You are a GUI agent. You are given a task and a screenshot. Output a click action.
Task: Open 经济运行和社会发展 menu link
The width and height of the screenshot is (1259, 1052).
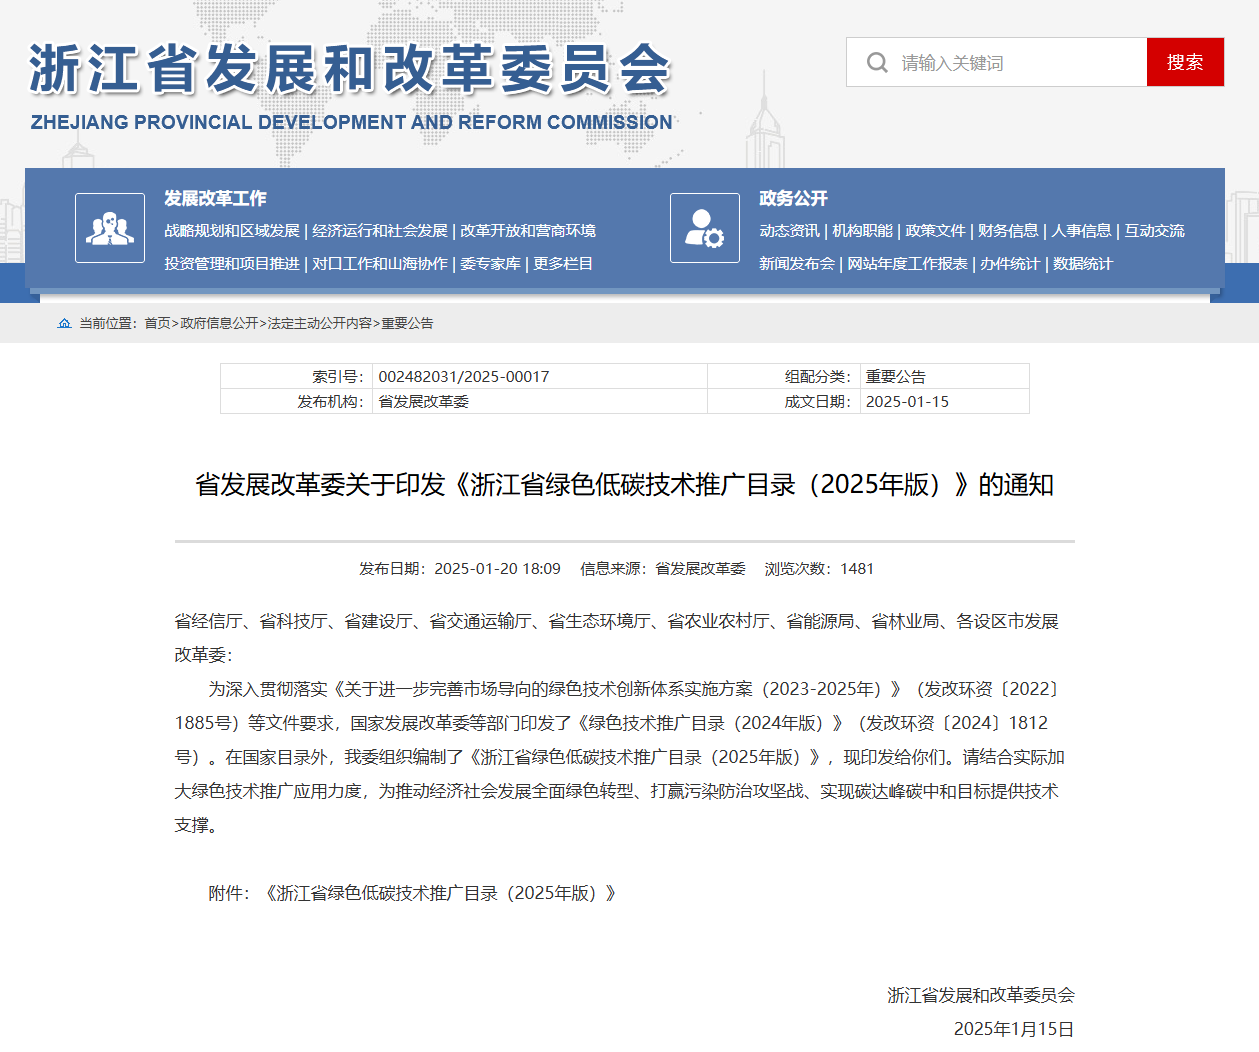(x=380, y=231)
